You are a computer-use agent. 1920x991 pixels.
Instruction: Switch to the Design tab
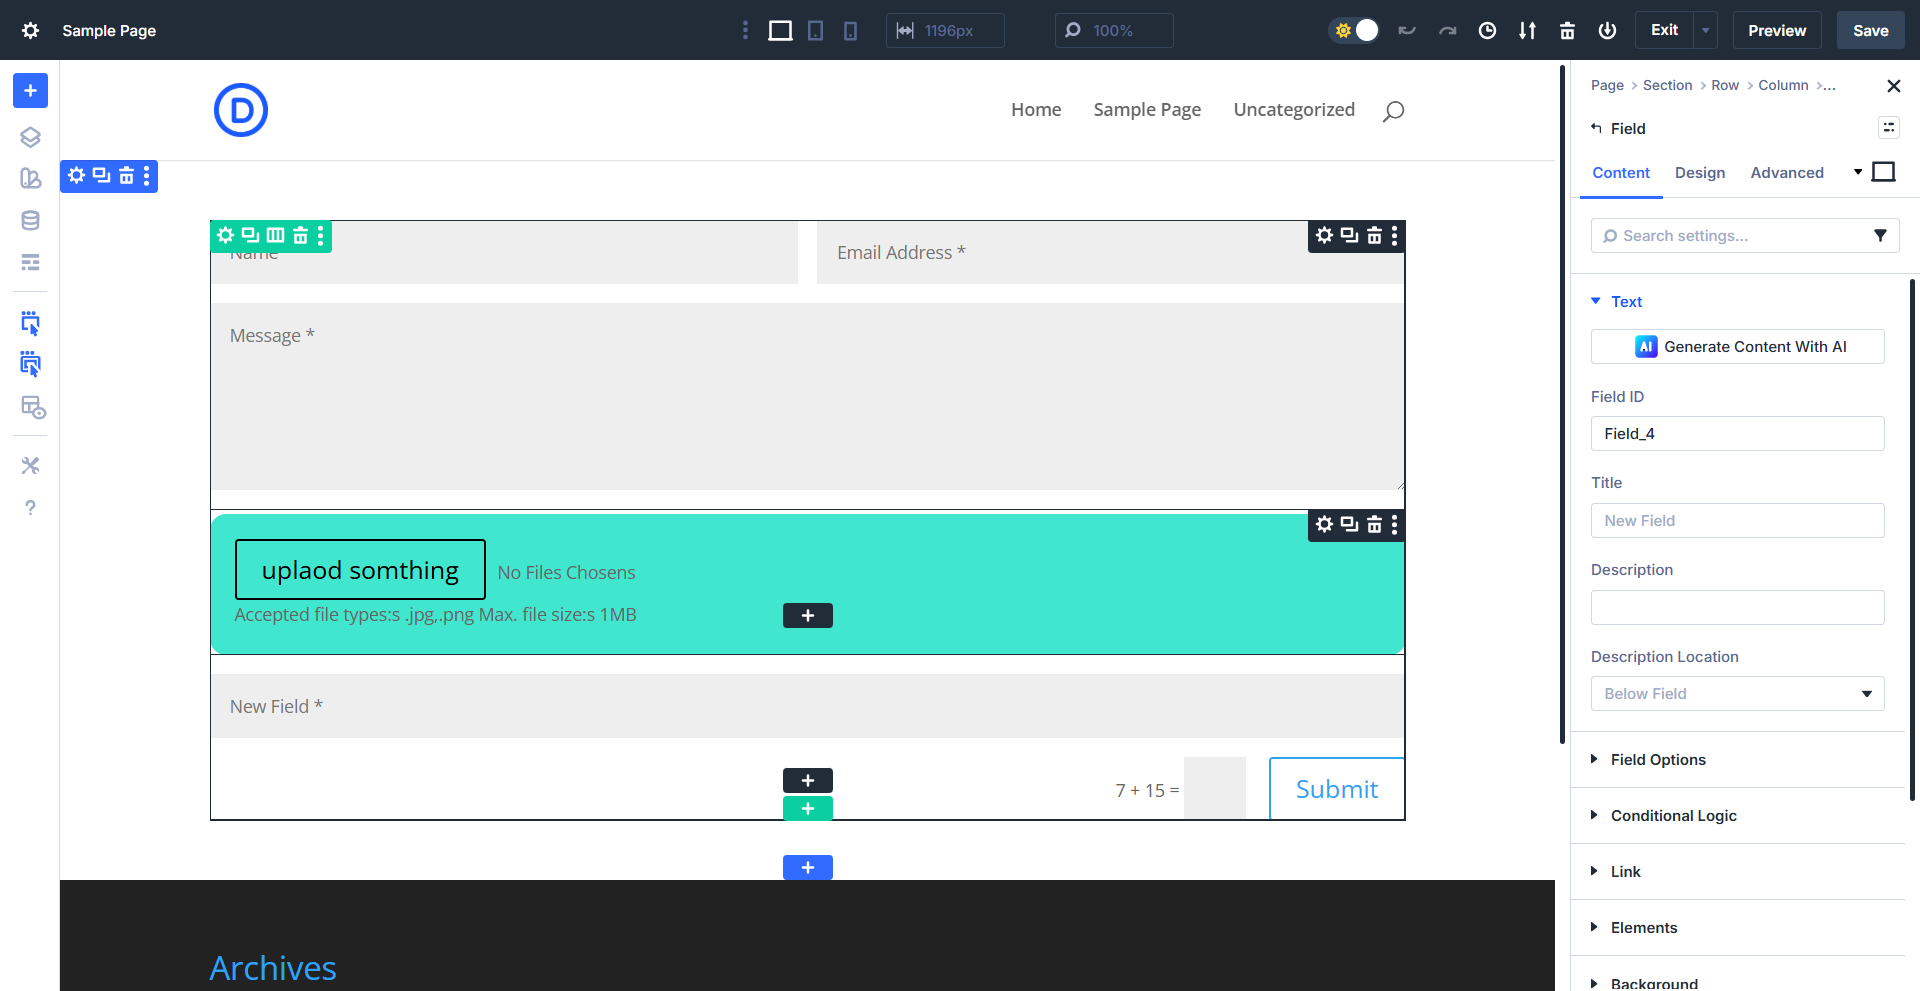(x=1699, y=172)
